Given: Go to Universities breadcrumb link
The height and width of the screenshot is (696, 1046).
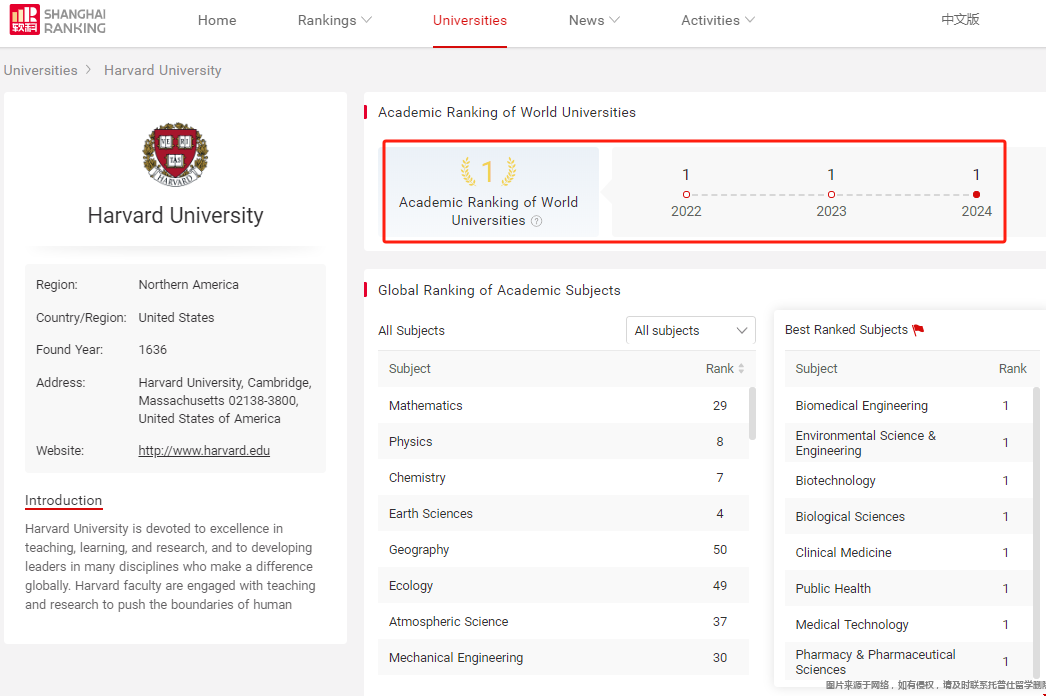Looking at the screenshot, I should click(x=41, y=70).
